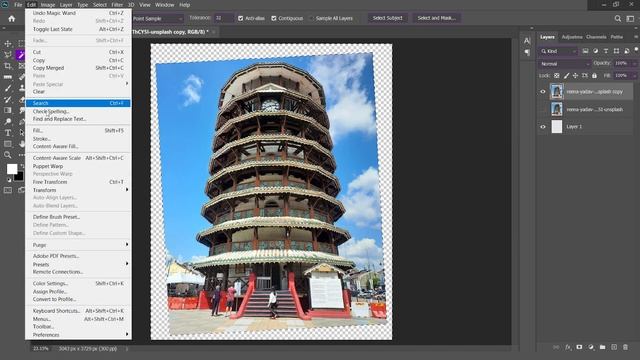
Task: Choose Content-Aware Fill menu item
Action: (78, 146)
